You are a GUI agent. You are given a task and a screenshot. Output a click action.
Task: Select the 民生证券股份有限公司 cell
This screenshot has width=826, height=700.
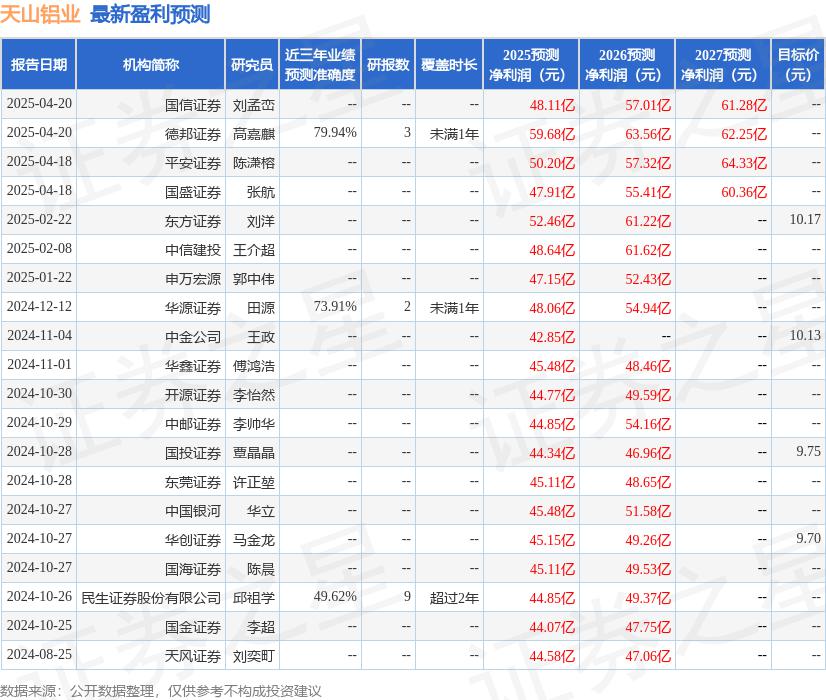(151, 598)
